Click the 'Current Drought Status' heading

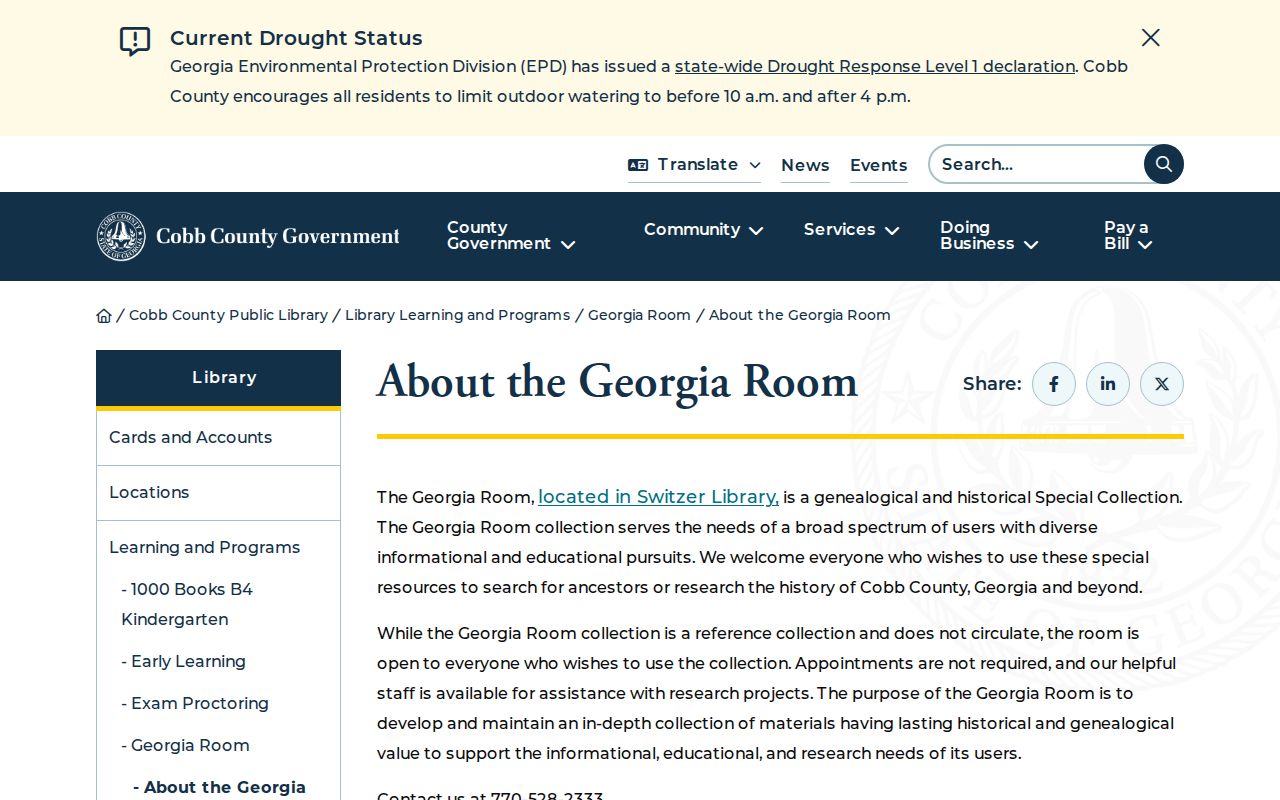tap(296, 38)
